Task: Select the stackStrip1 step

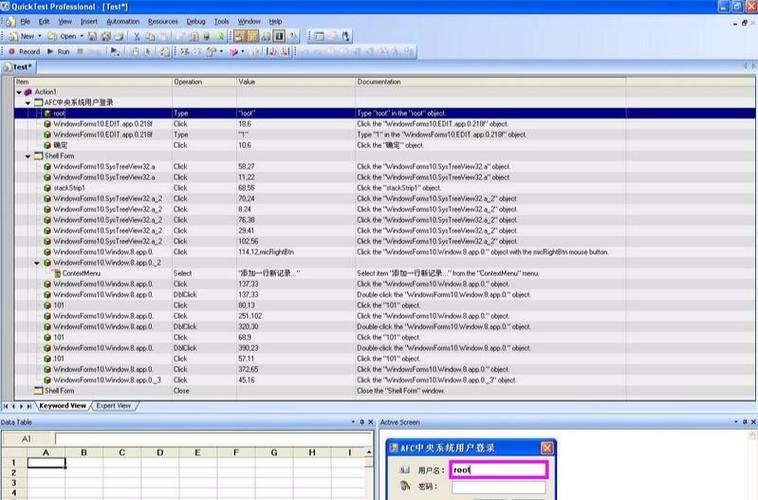Action: 385,188
